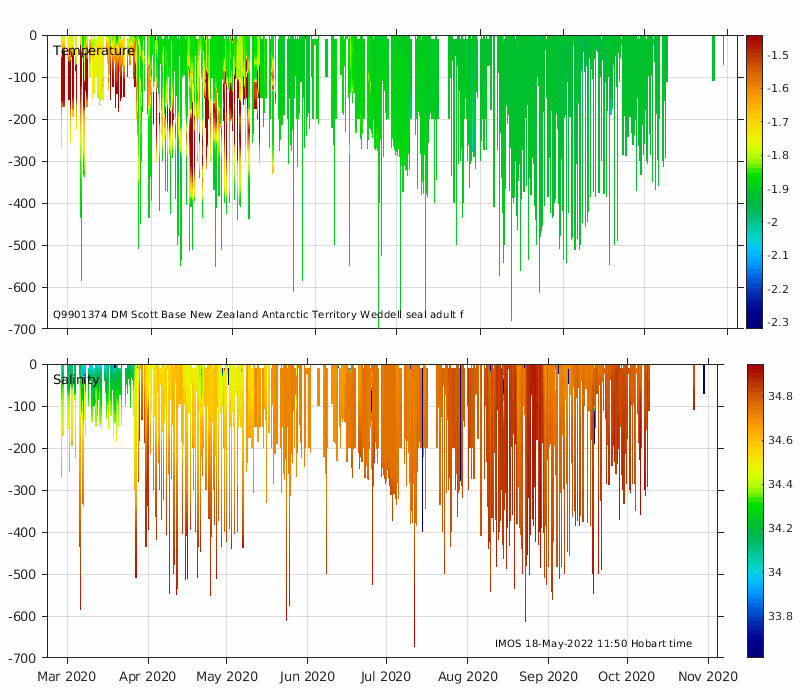Click the -400 depth label on Temperature plot

(x=23, y=204)
